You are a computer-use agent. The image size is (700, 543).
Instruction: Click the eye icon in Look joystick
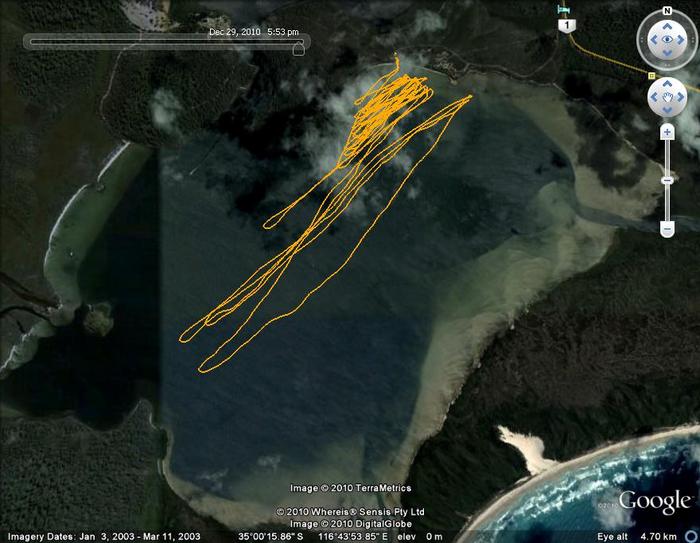[666, 41]
